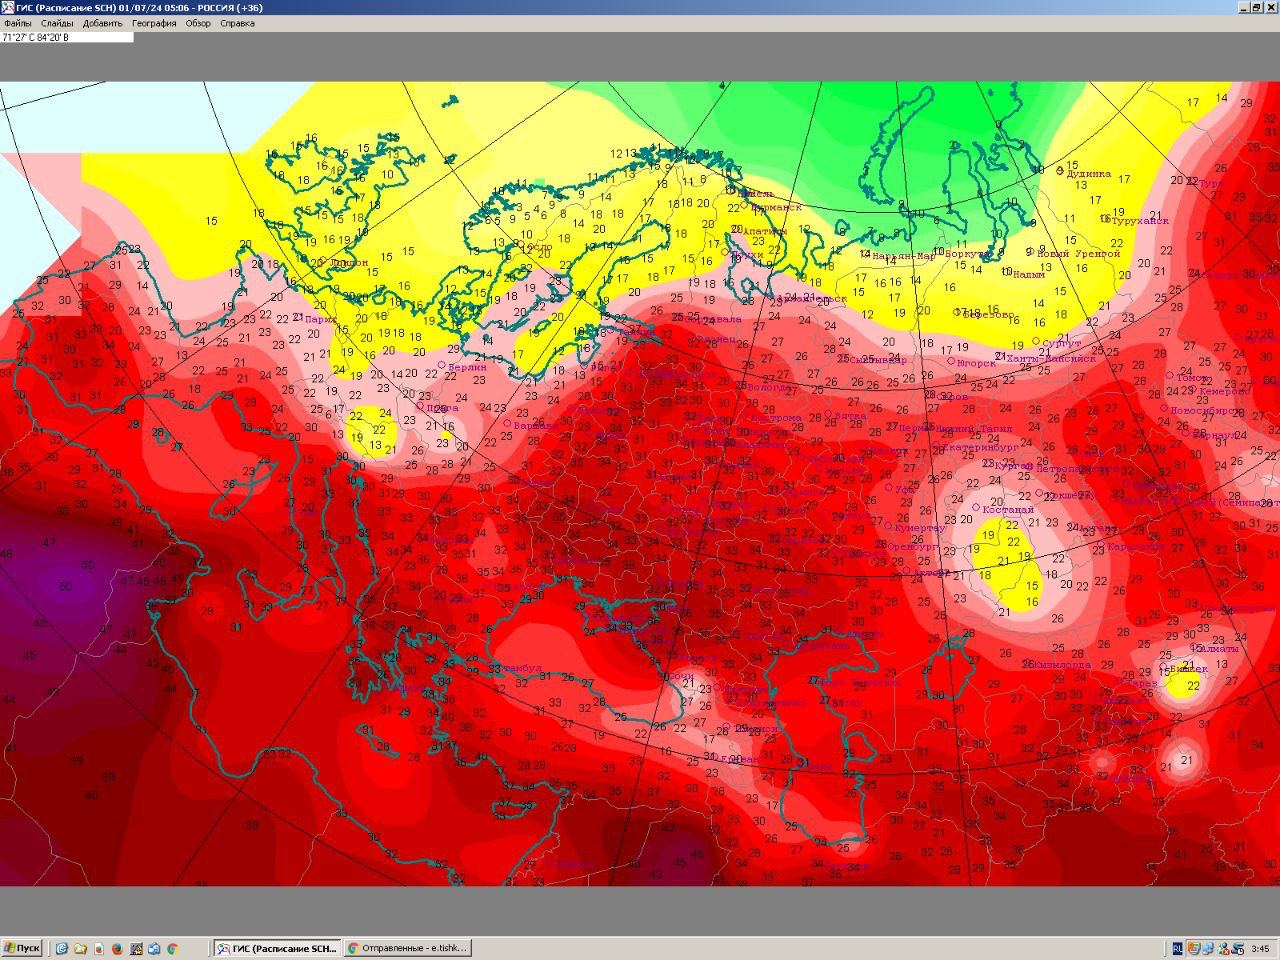The image size is (1280, 960).
Task: Launch Internet Explorer from quick launch
Action: (x=62, y=948)
